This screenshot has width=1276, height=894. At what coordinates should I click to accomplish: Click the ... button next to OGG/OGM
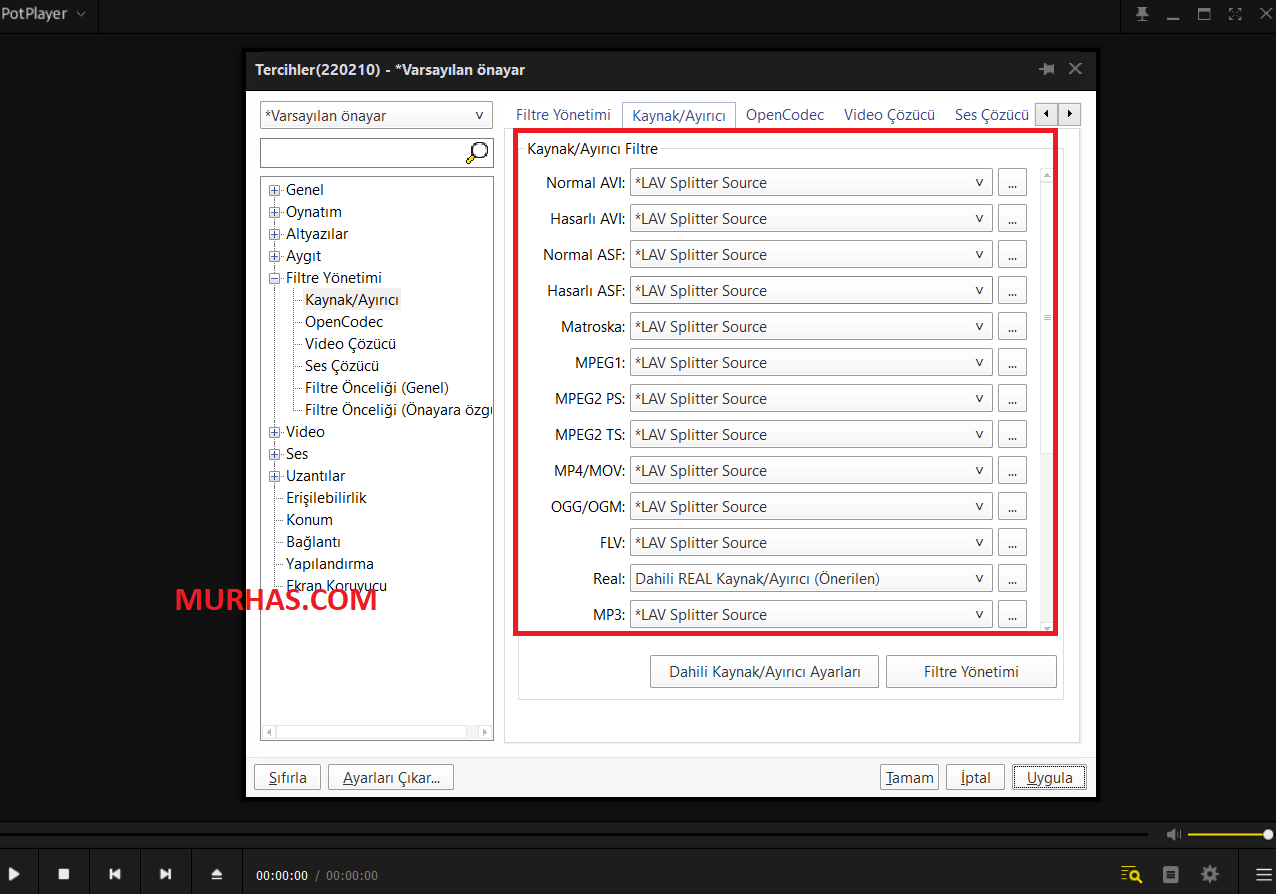[x=1012, y=507]
